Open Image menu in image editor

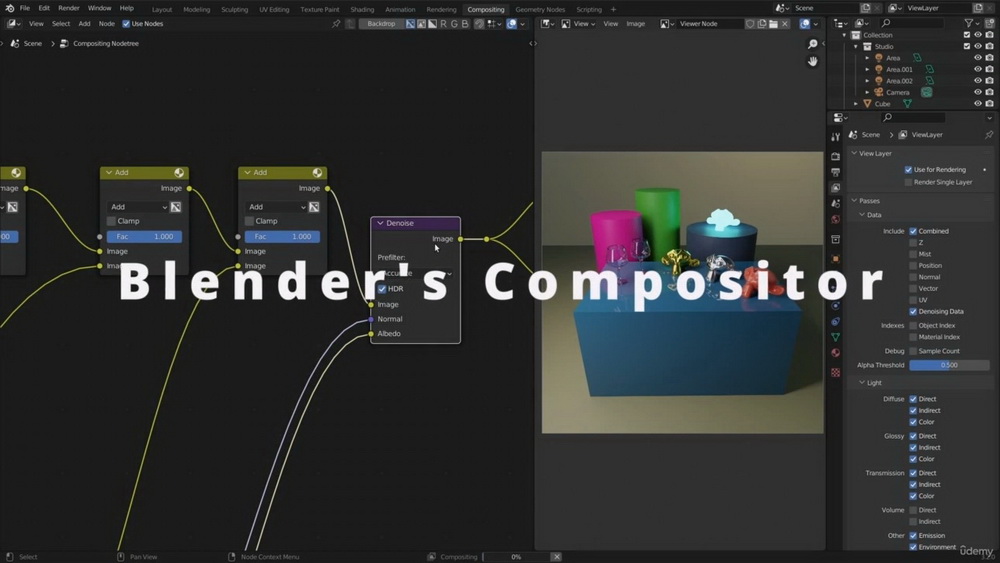[635, 24]
